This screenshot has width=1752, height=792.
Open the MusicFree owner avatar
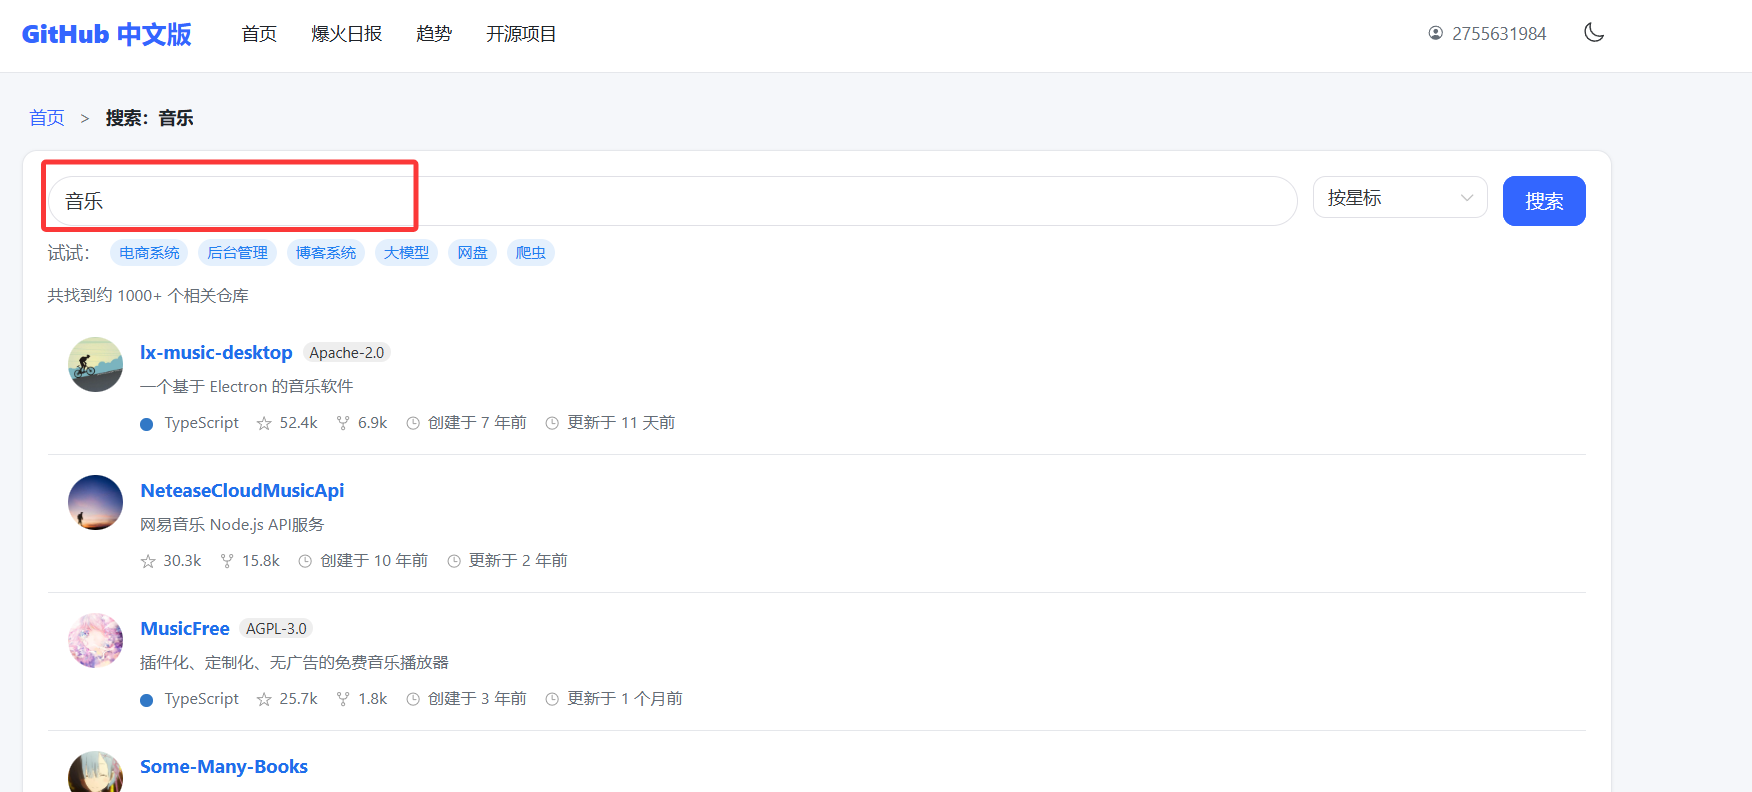pos(95,640)
